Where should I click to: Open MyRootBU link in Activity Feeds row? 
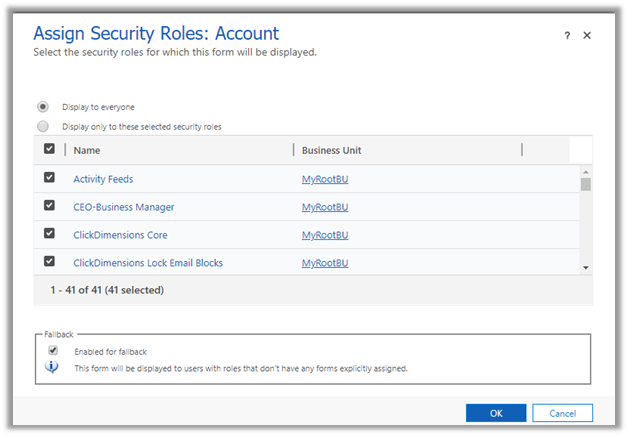(325, 180)
